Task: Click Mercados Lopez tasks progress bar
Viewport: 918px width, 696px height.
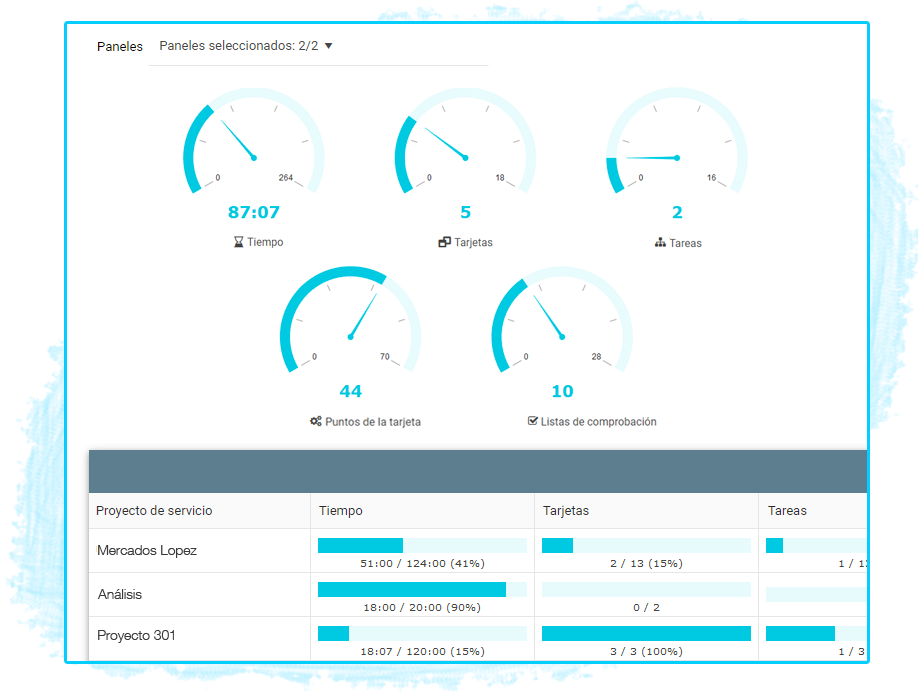Action: point(816,546)
